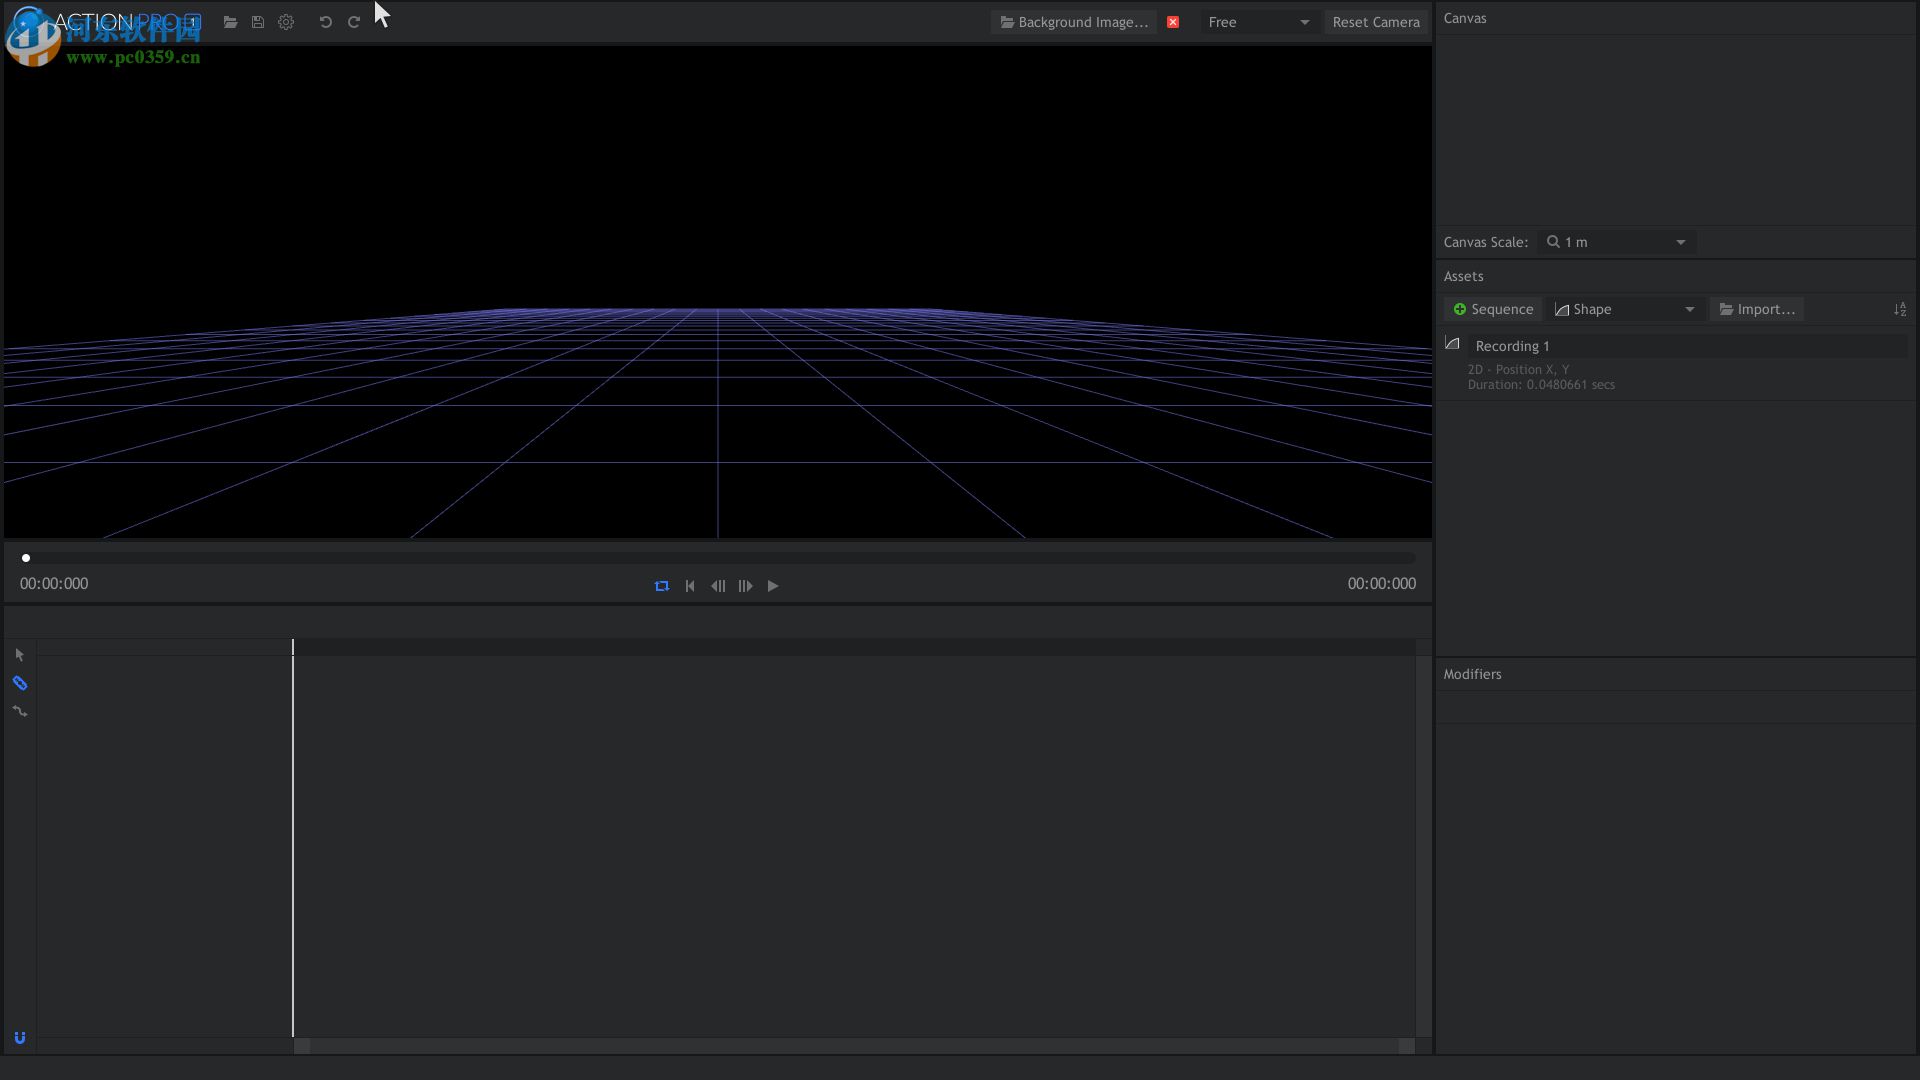The image size is (1920, 1080).
Task: Redo the last action
Action: [x=353, y=21]
